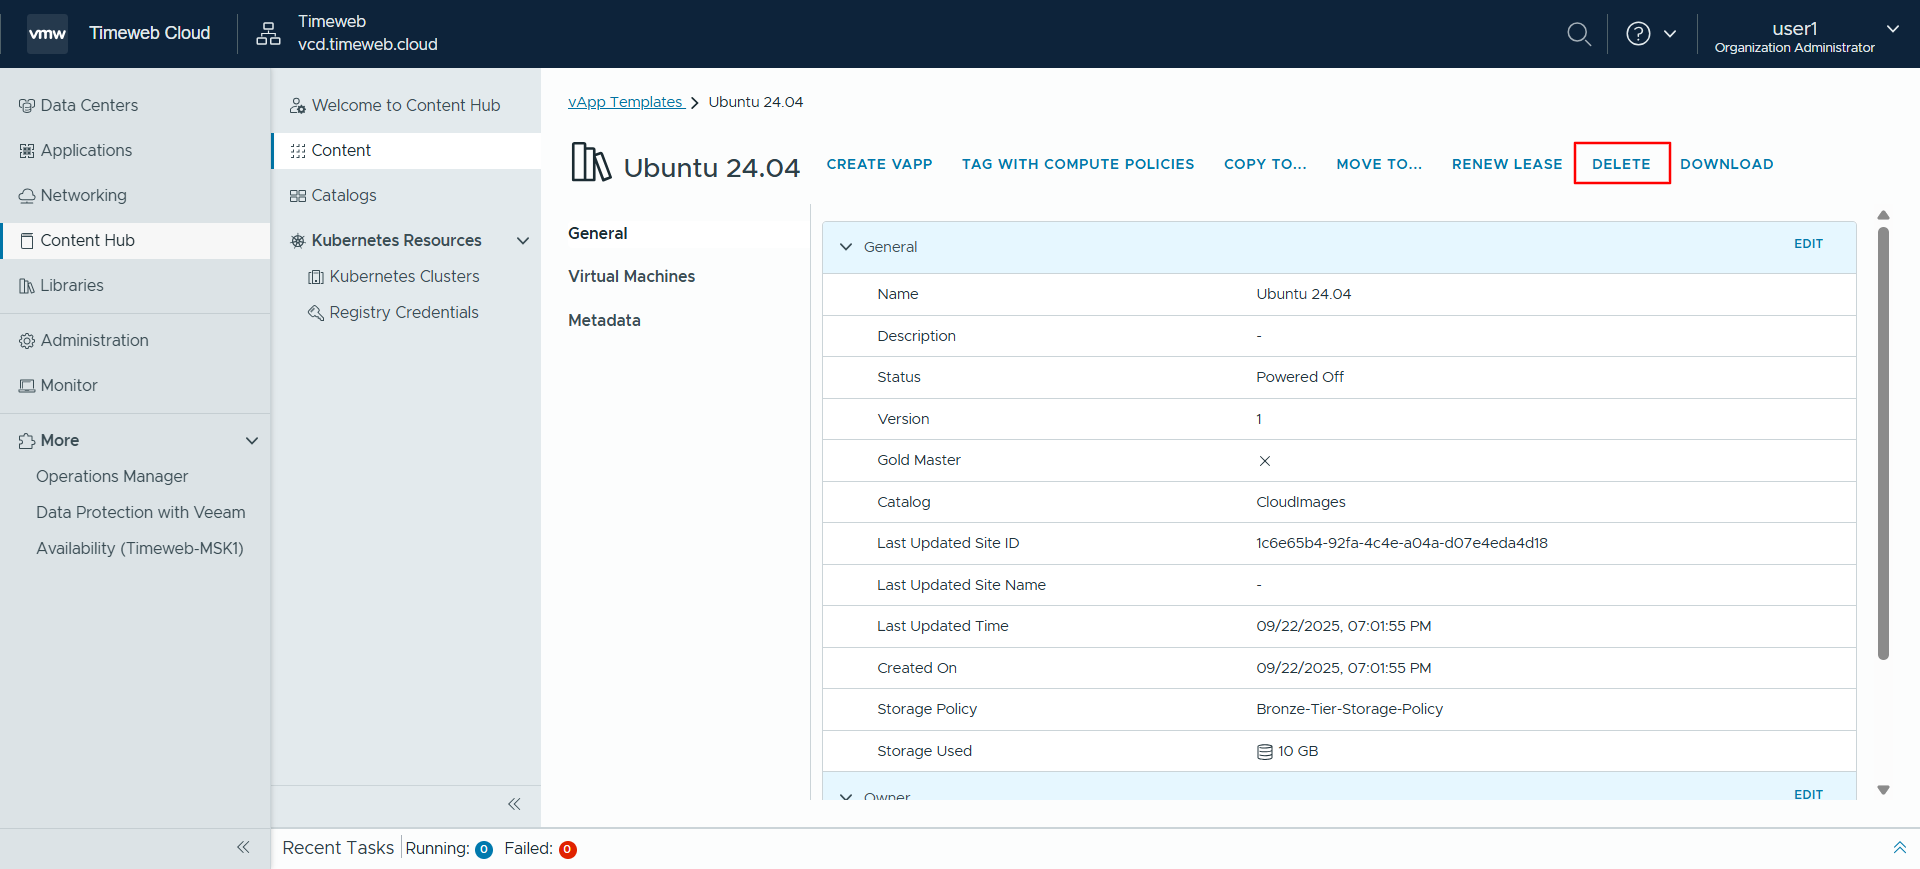Open the user1 account dropdown
Screen dimensions: 1920x869
[1892, 29]
